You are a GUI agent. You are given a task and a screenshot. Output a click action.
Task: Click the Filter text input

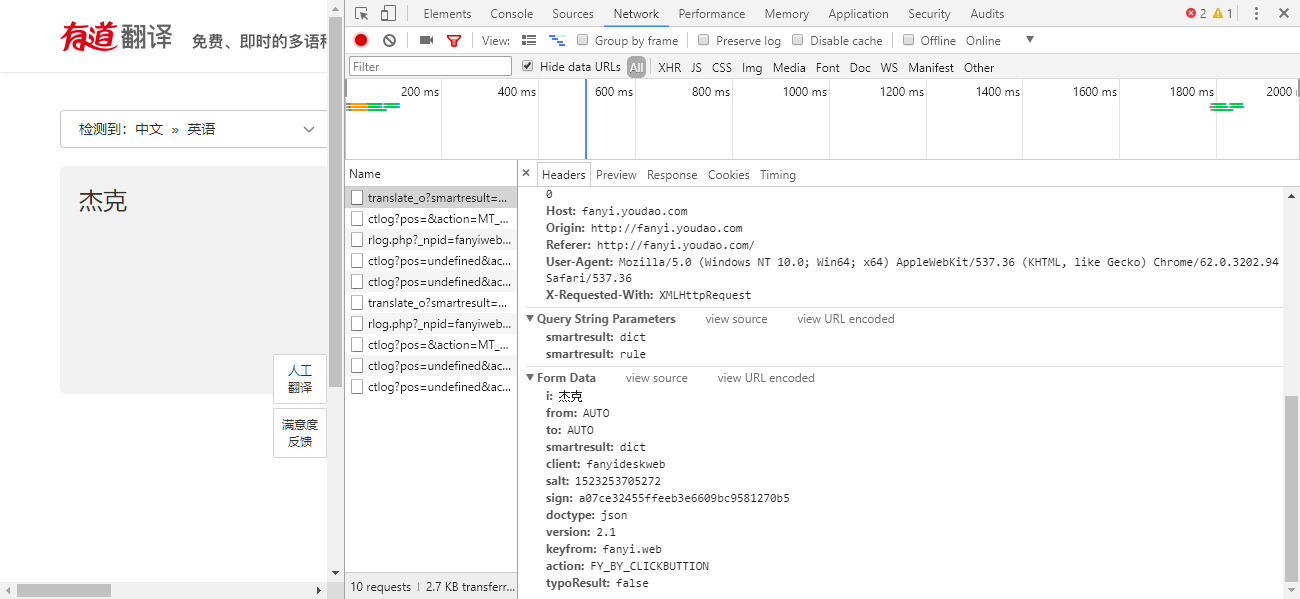[x=430, y=67]
